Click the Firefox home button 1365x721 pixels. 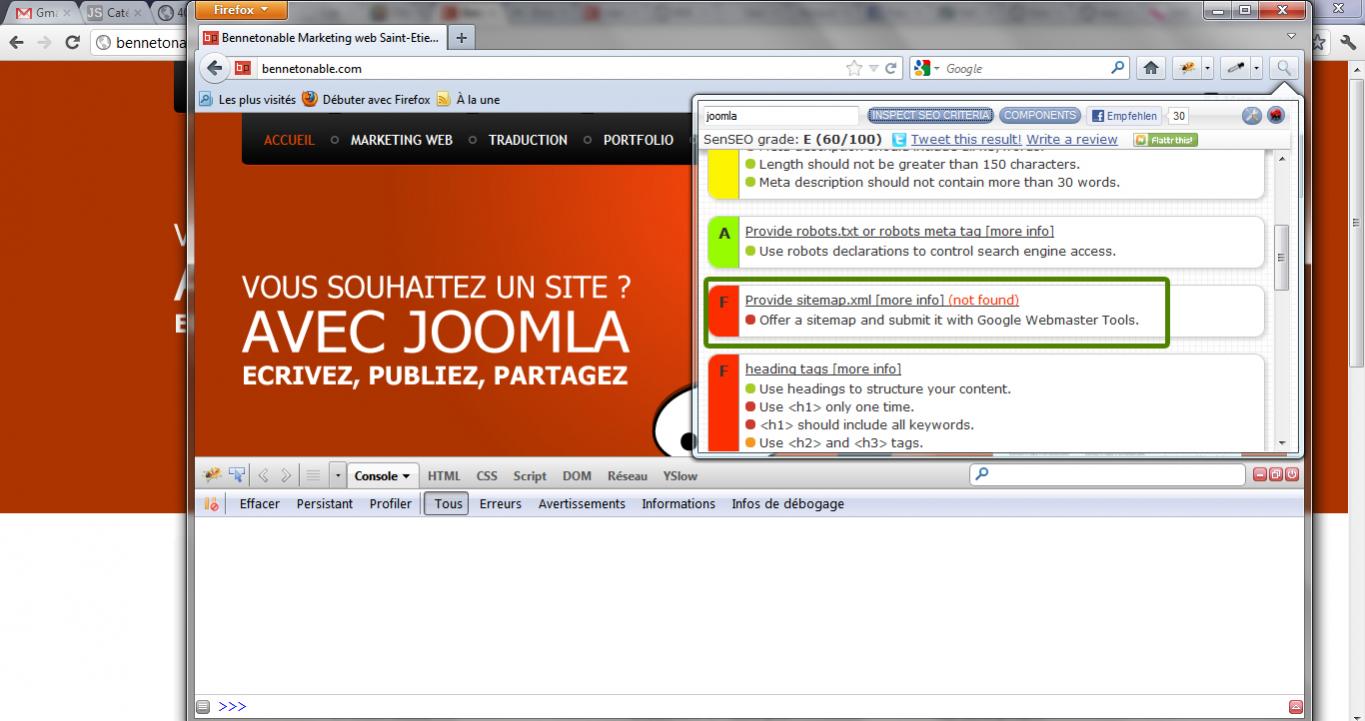pyautogui.click(x=1151, y=68)
